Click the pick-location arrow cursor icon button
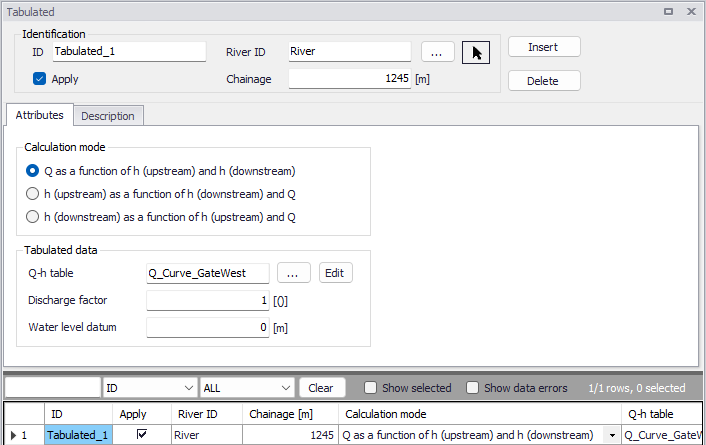The width and height of the screenshot is (706, 445). (x=475, y=52)
